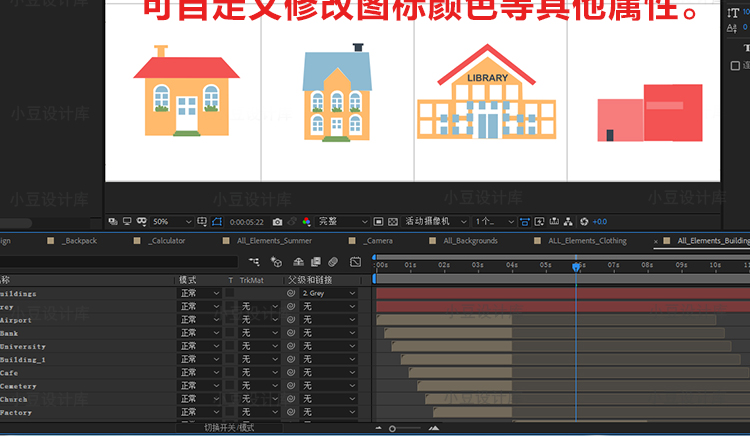Click the timeline zoom slider handle
The height and width of the screenshot is (436, 750).
pos(392,429)
